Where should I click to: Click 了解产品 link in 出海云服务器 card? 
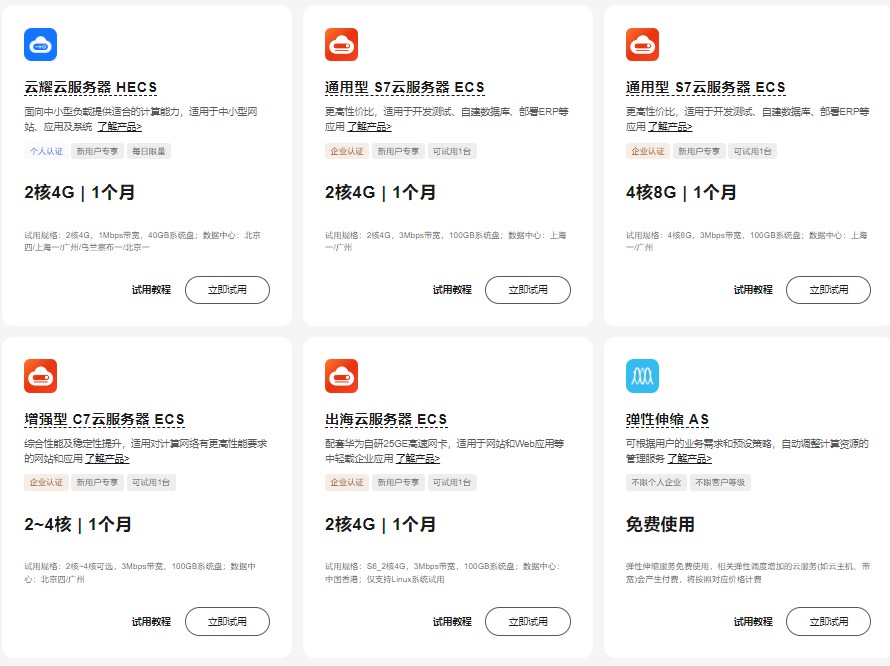[x=418, y=458]
